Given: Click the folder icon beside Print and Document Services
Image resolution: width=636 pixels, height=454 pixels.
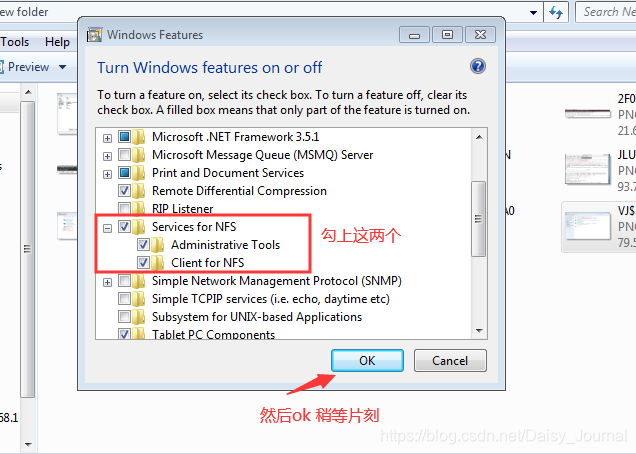Looking at the screenshot, I should point(139,173).
